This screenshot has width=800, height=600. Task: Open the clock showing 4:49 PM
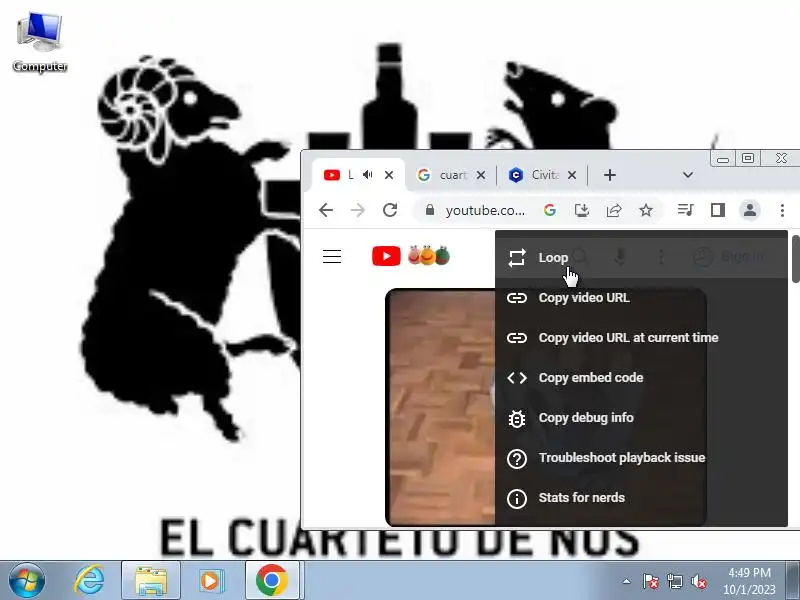[749, 581]
